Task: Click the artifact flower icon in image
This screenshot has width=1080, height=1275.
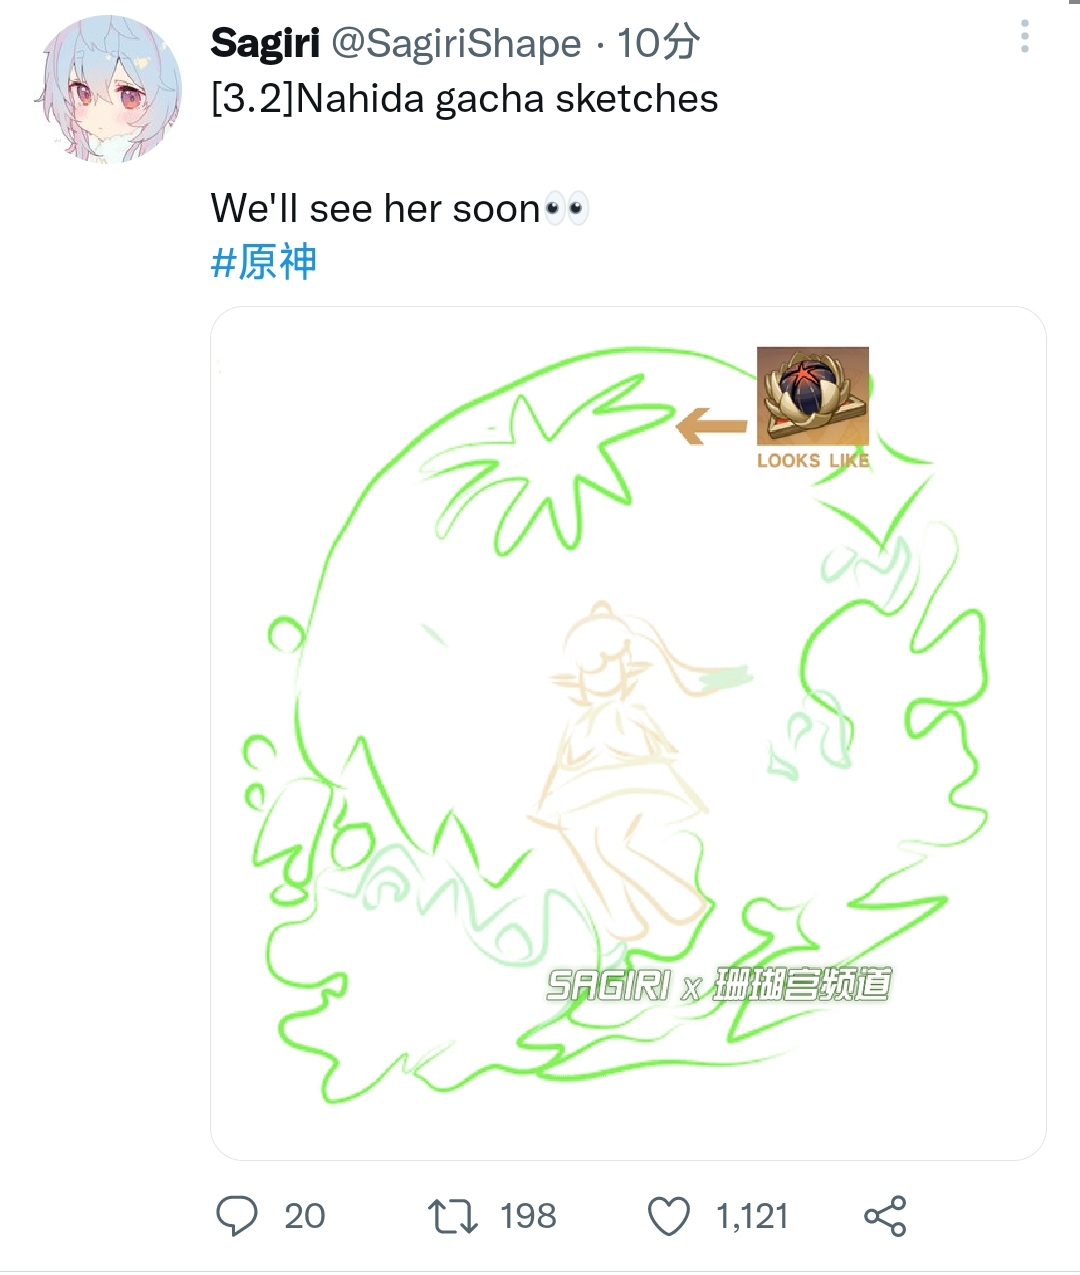Action: click(x=813, y=395)
